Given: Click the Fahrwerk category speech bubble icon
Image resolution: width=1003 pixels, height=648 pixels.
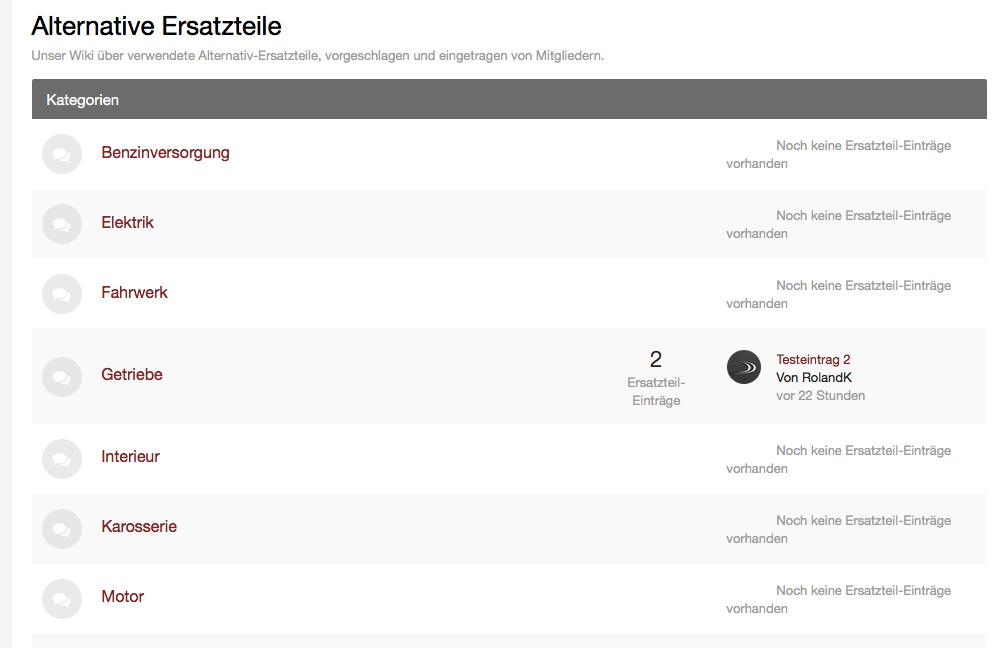Looking at the screenshot, I should click(x=62, y=294).
